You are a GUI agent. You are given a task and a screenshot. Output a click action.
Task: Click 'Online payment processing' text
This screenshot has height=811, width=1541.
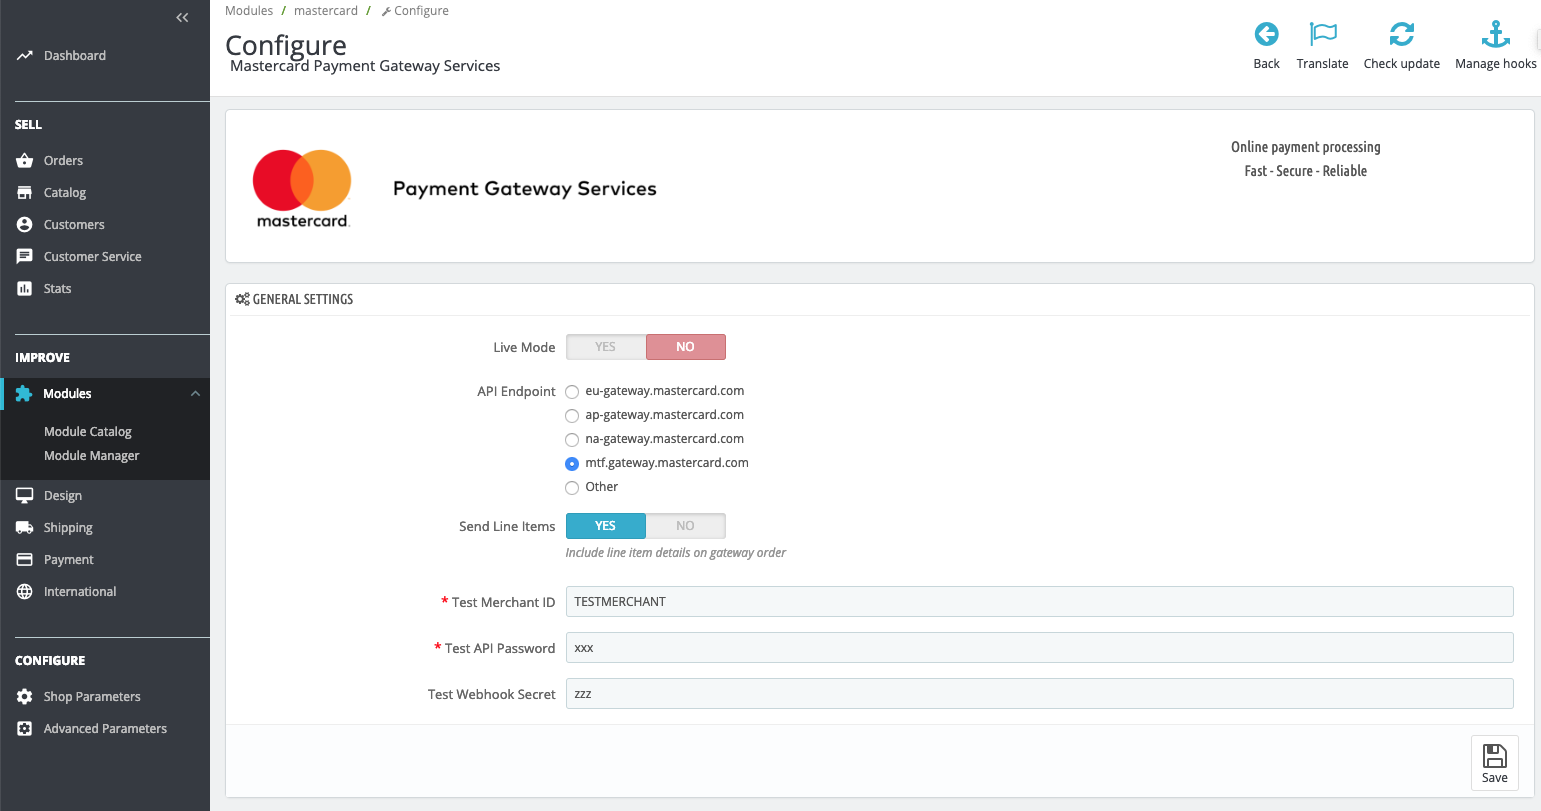[1306, 147]
